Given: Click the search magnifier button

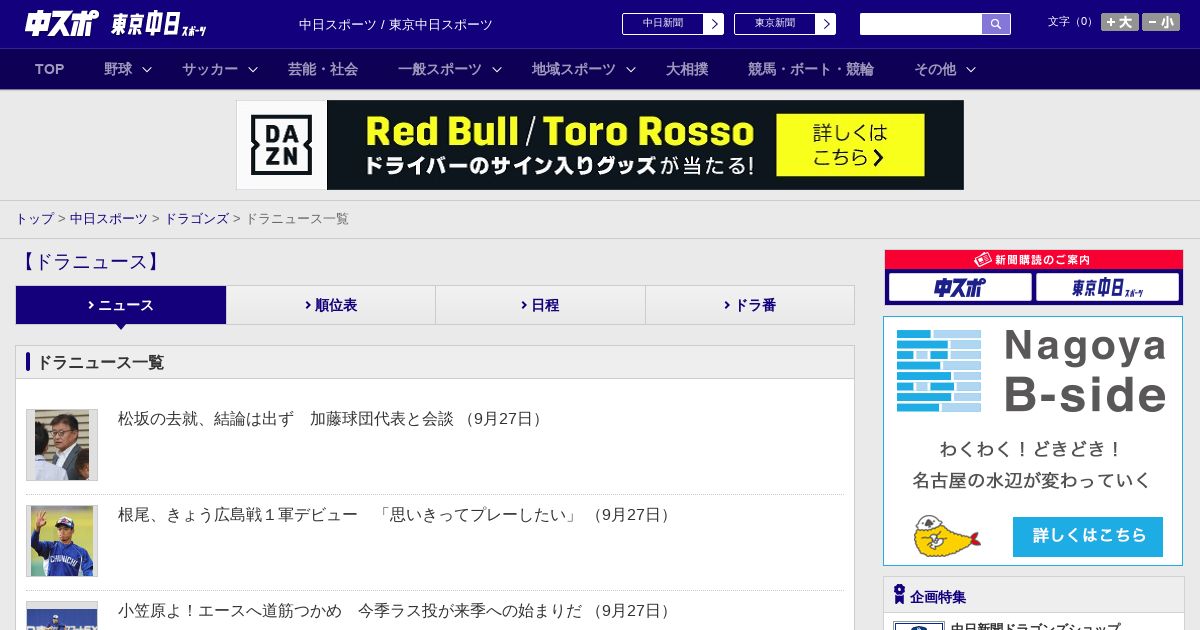Looking at the screenshot, I should pos(996,24).
